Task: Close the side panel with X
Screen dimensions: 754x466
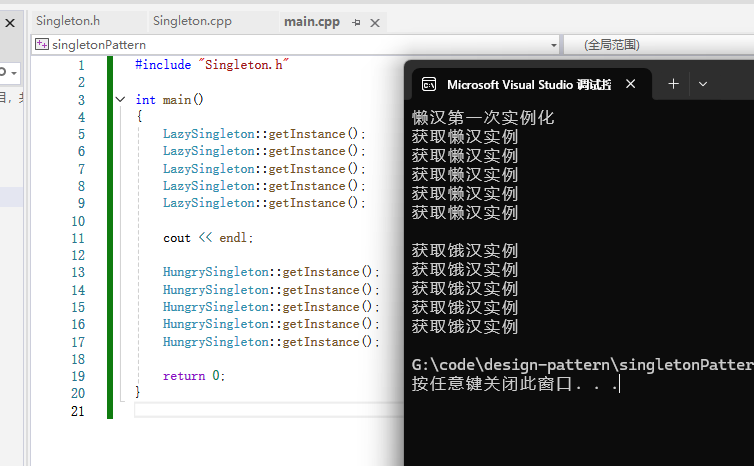Action: click(10, 23)
